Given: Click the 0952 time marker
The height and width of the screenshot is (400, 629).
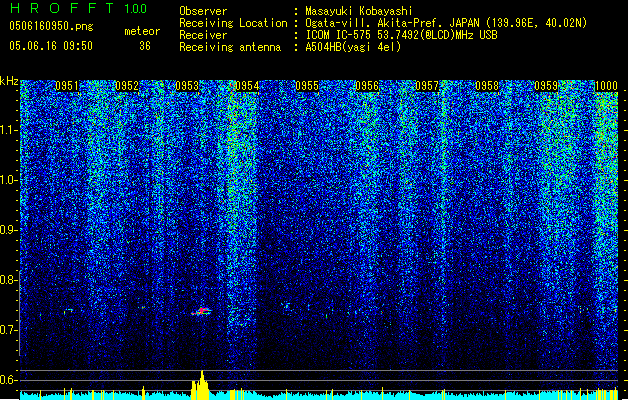Looking at the screenshot, I should pyautogui.click(x=127, y=86).
